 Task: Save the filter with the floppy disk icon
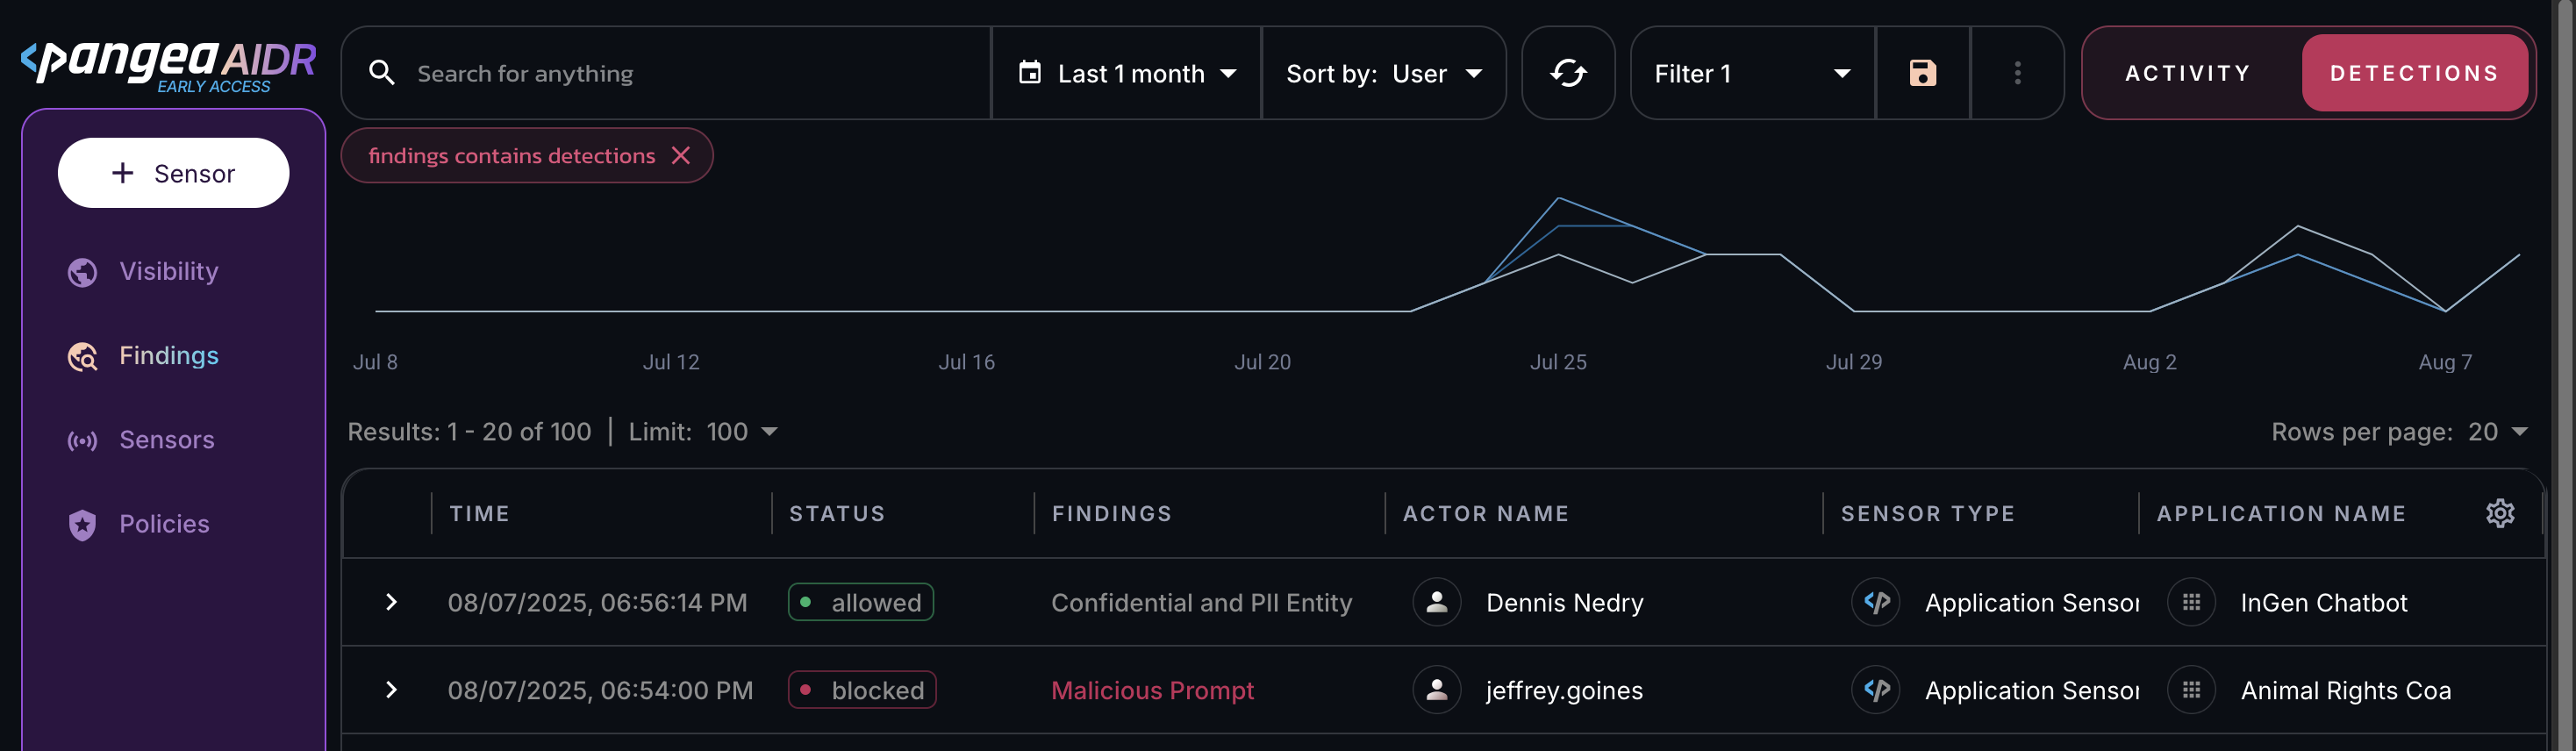point(1922,73)
